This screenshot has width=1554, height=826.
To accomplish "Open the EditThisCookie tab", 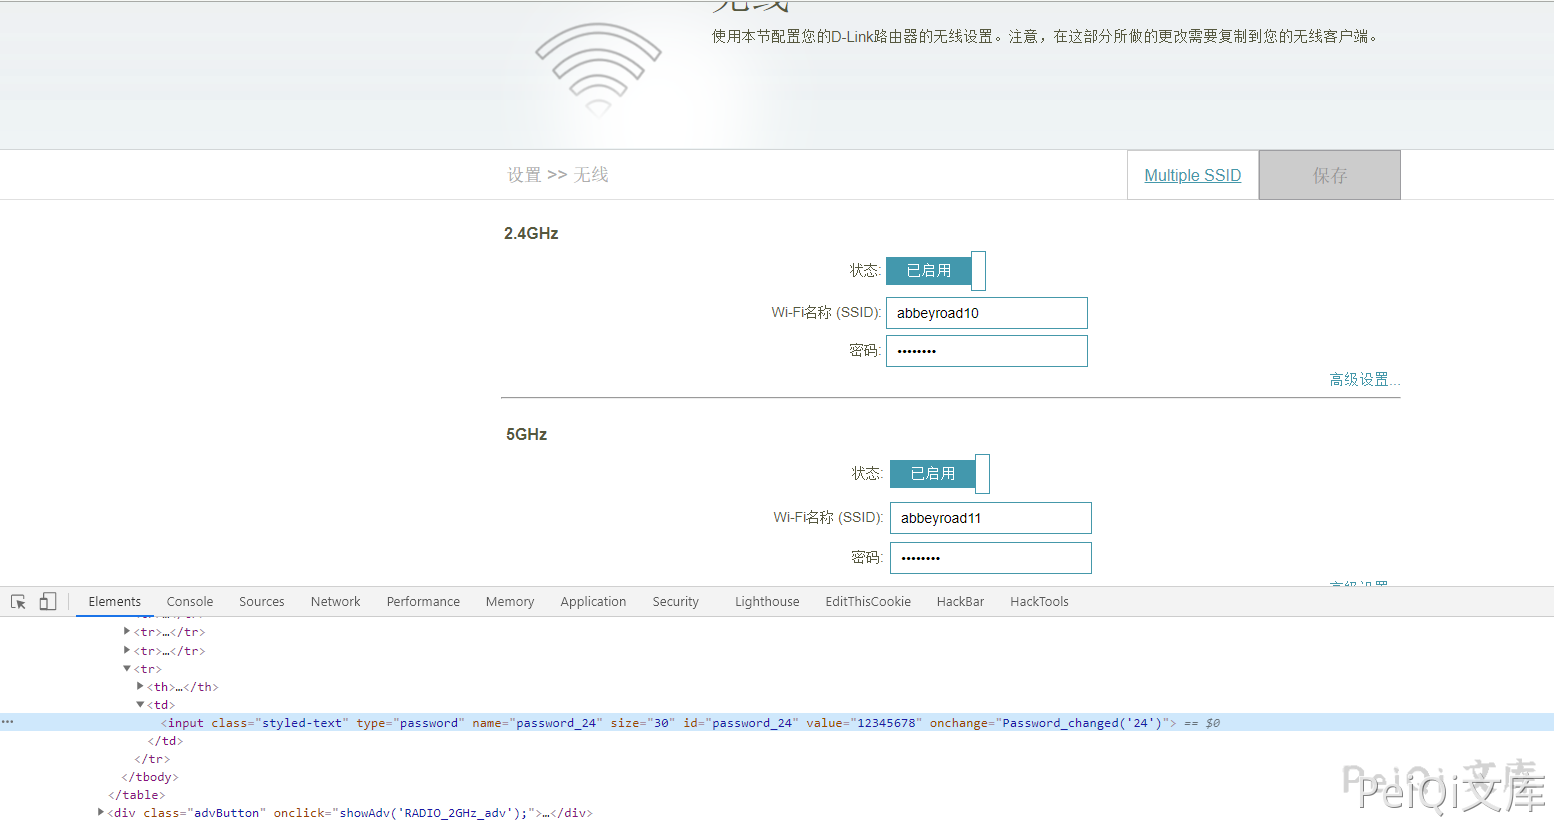I will tap(868, 602).
